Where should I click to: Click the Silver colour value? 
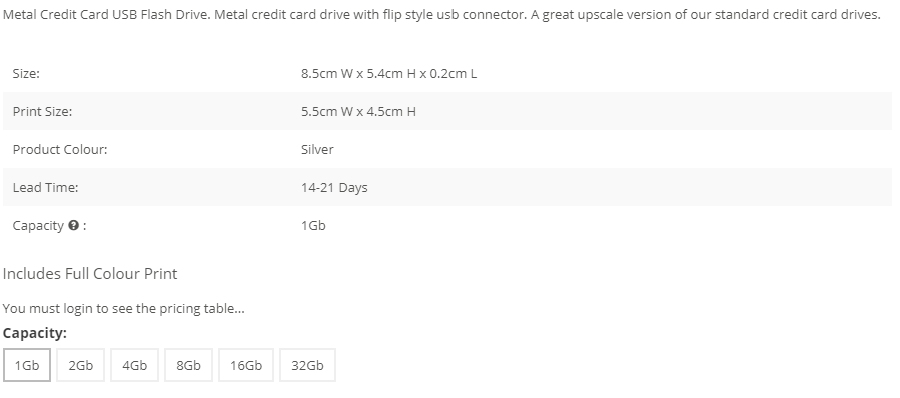point(317,149)
